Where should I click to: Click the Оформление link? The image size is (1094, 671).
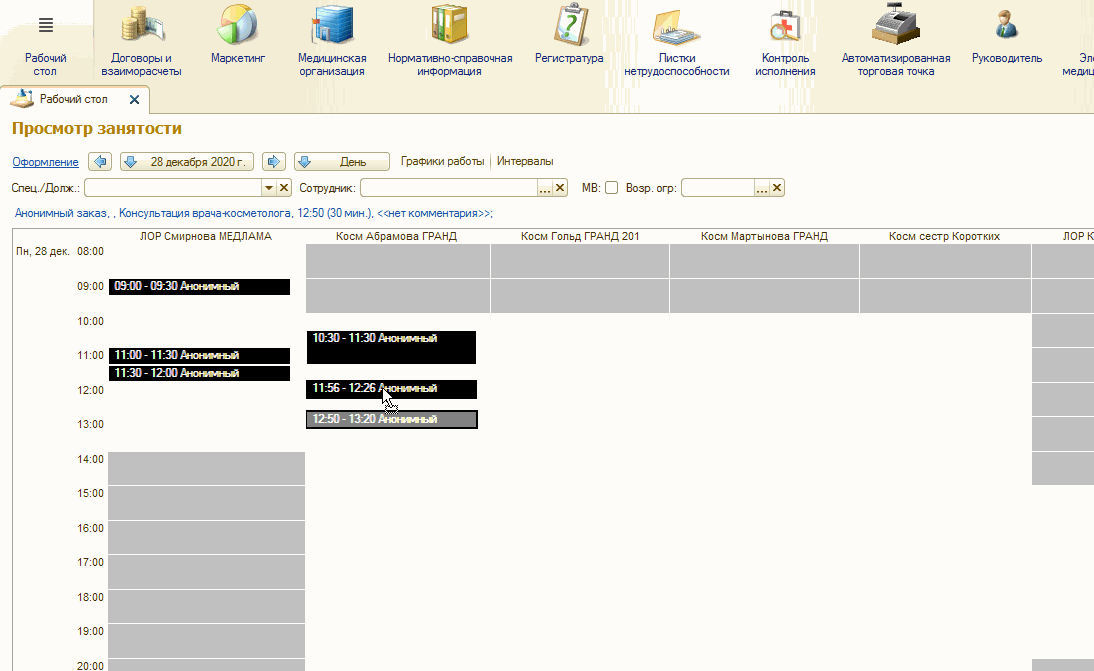[45, 162]
